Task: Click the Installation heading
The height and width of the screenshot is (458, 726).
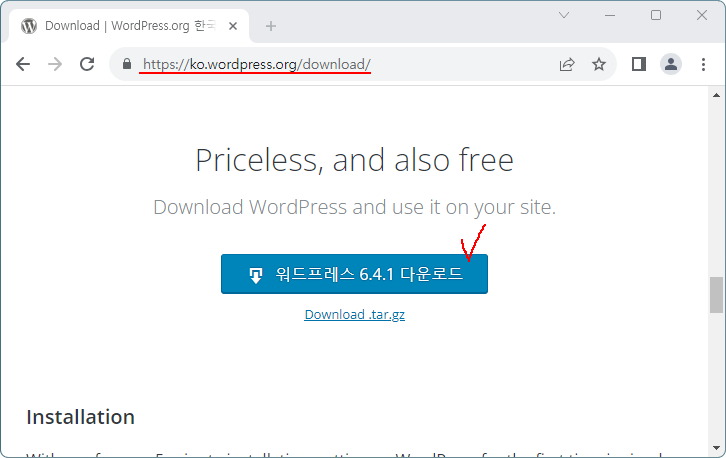Action: click(x=81, y=417)
